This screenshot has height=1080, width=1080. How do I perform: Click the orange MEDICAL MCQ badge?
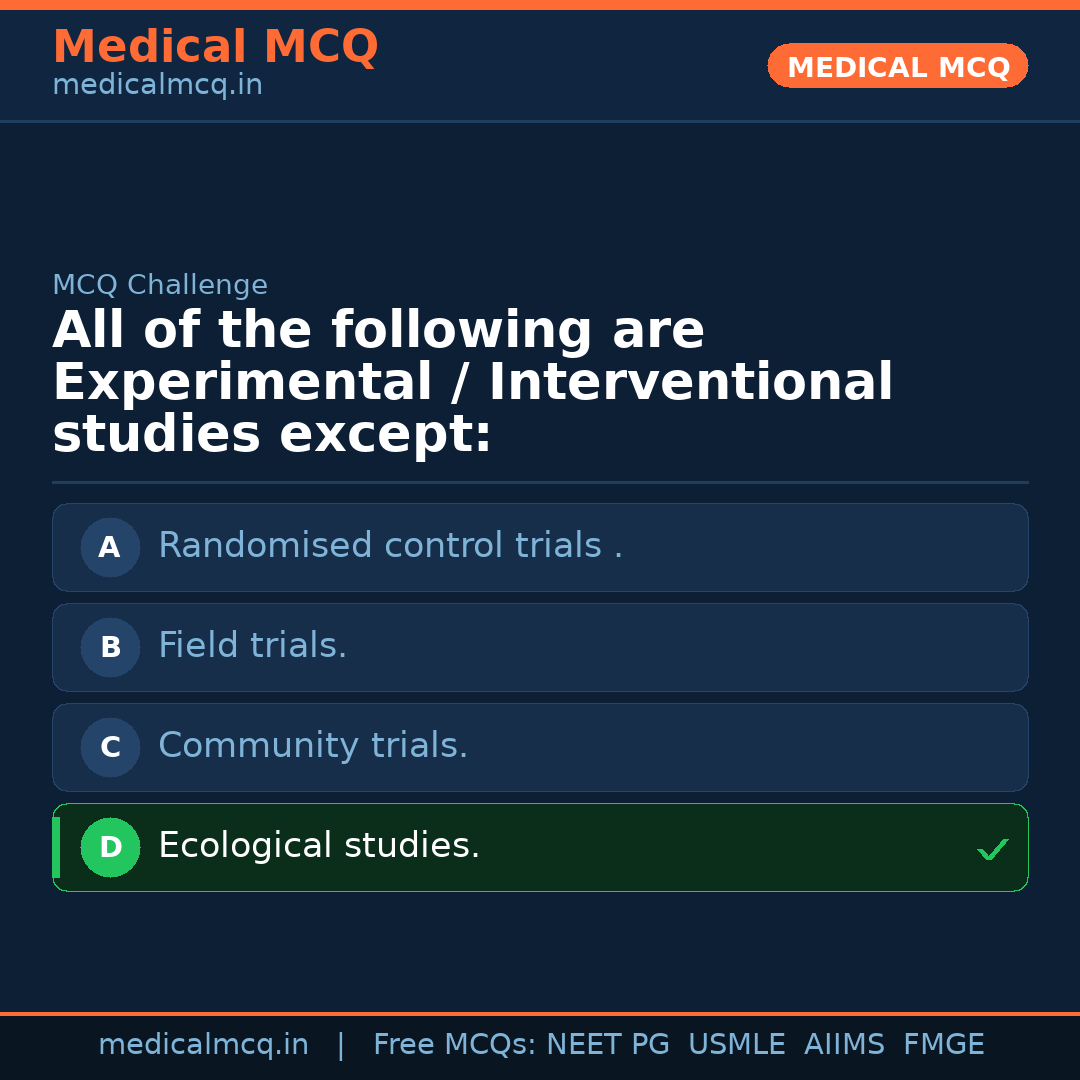pyautogui.click(x=898, y=67)
